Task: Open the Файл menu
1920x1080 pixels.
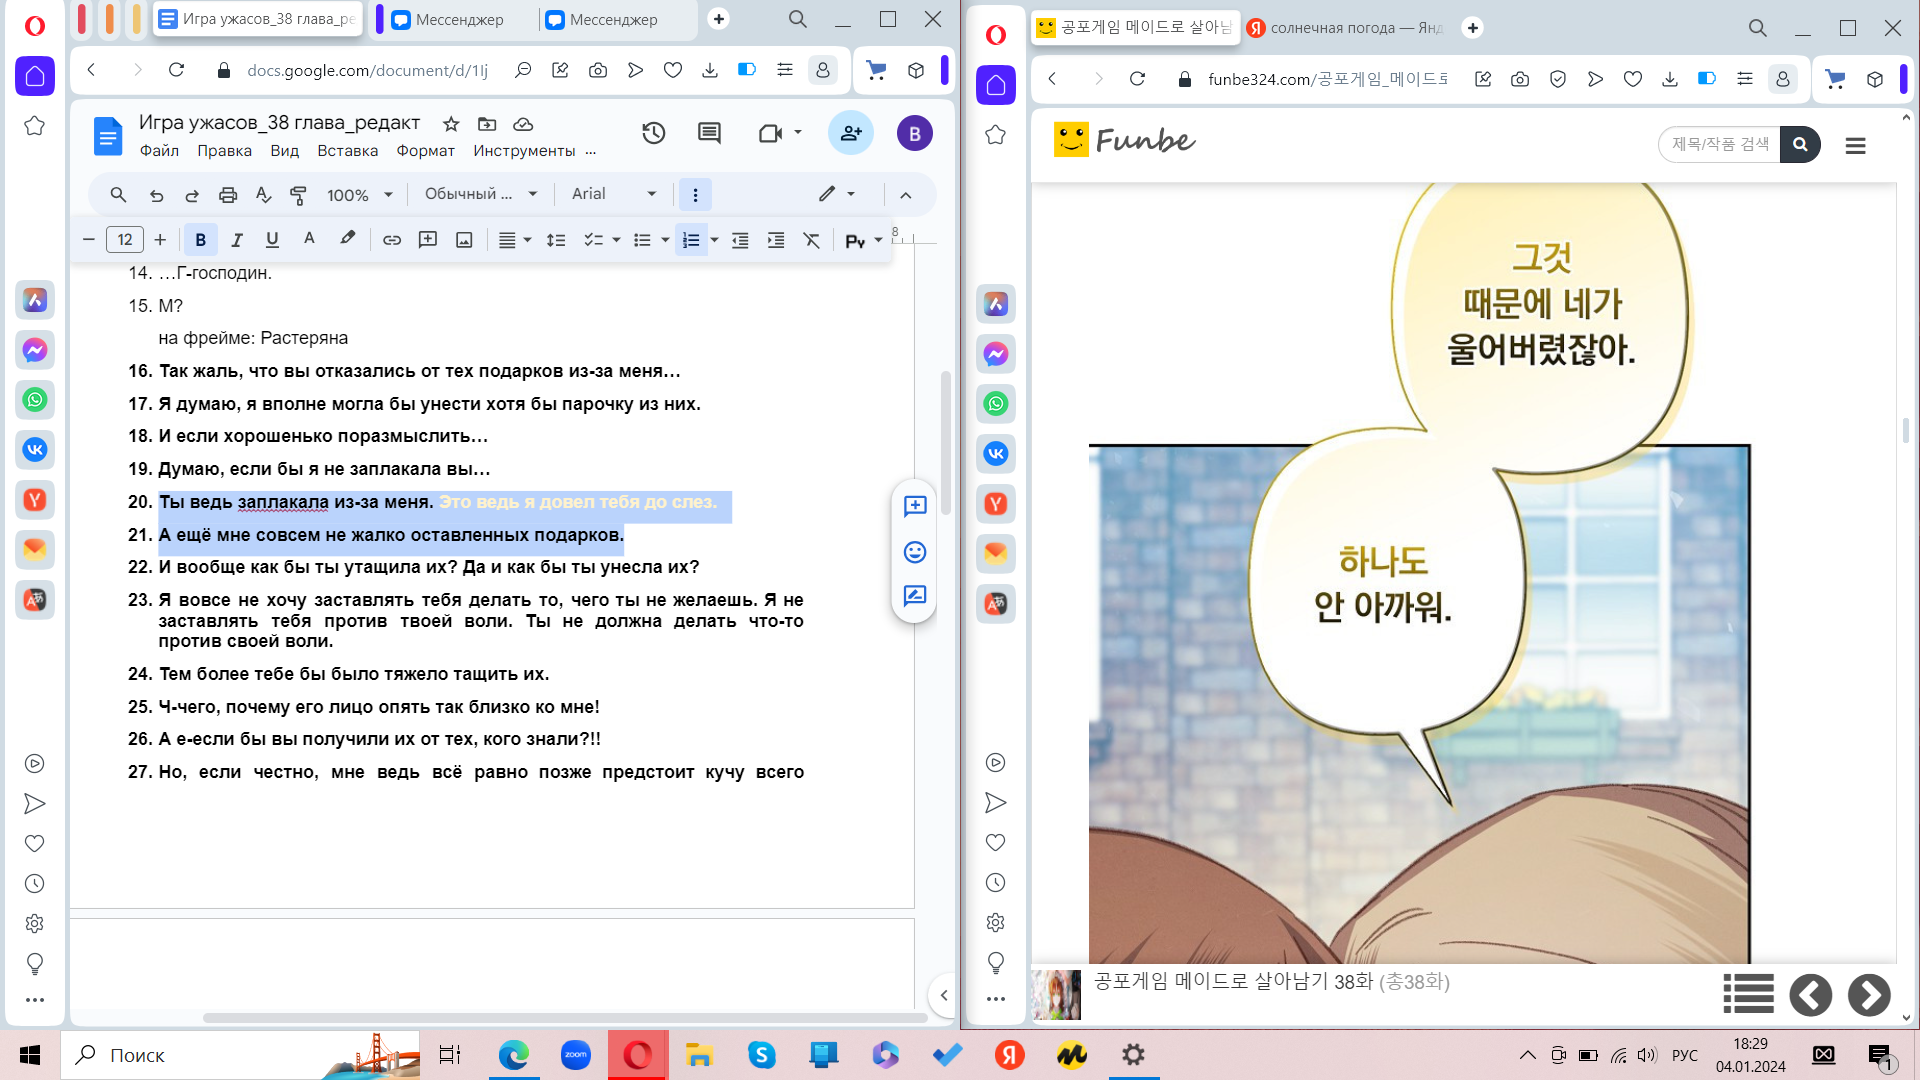Action: (x=159, y=151)
